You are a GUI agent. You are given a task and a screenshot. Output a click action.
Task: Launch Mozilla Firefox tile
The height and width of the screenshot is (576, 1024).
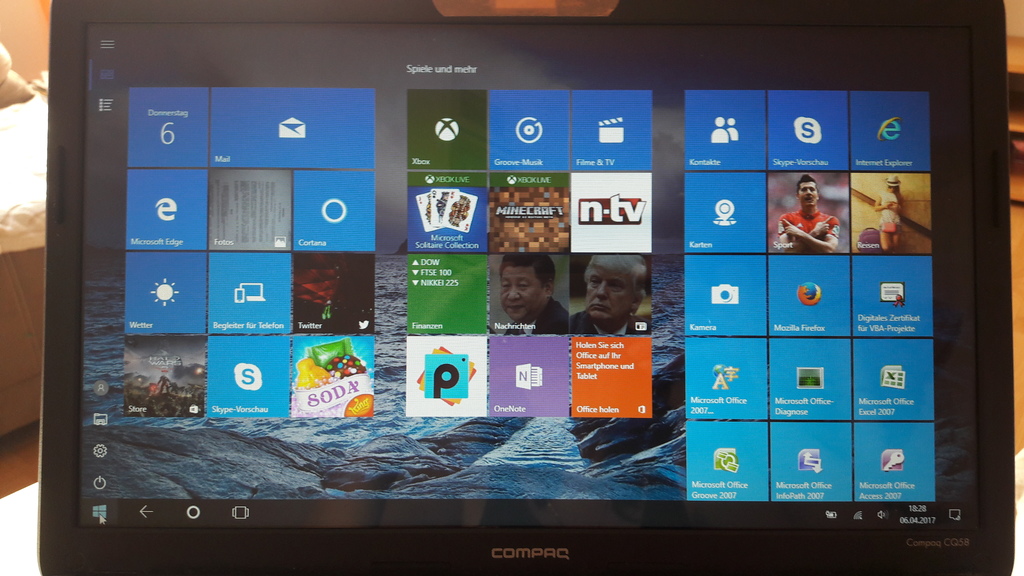click(x=809, y=296)
